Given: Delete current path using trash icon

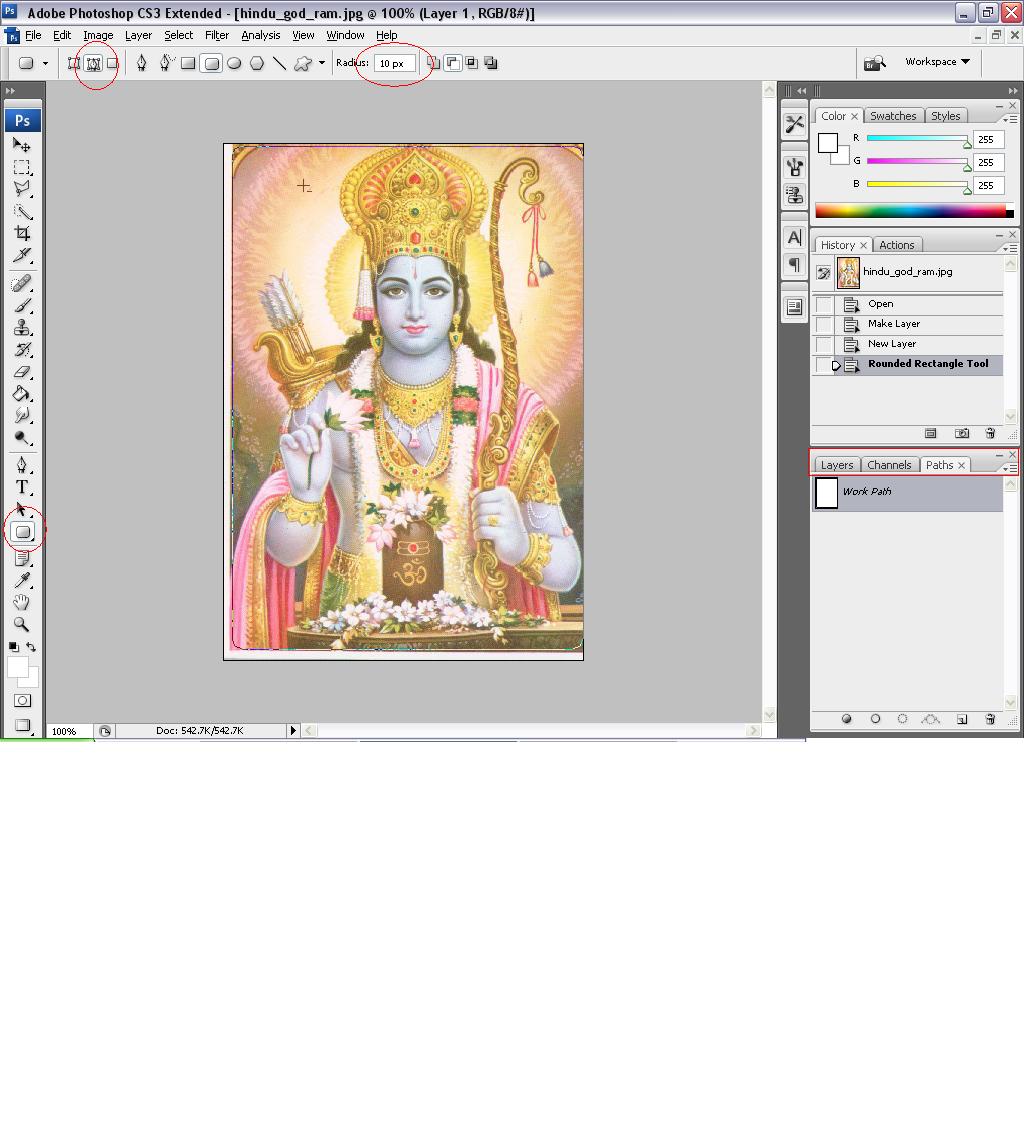Looking at the screenshot, I should point(990,719).
